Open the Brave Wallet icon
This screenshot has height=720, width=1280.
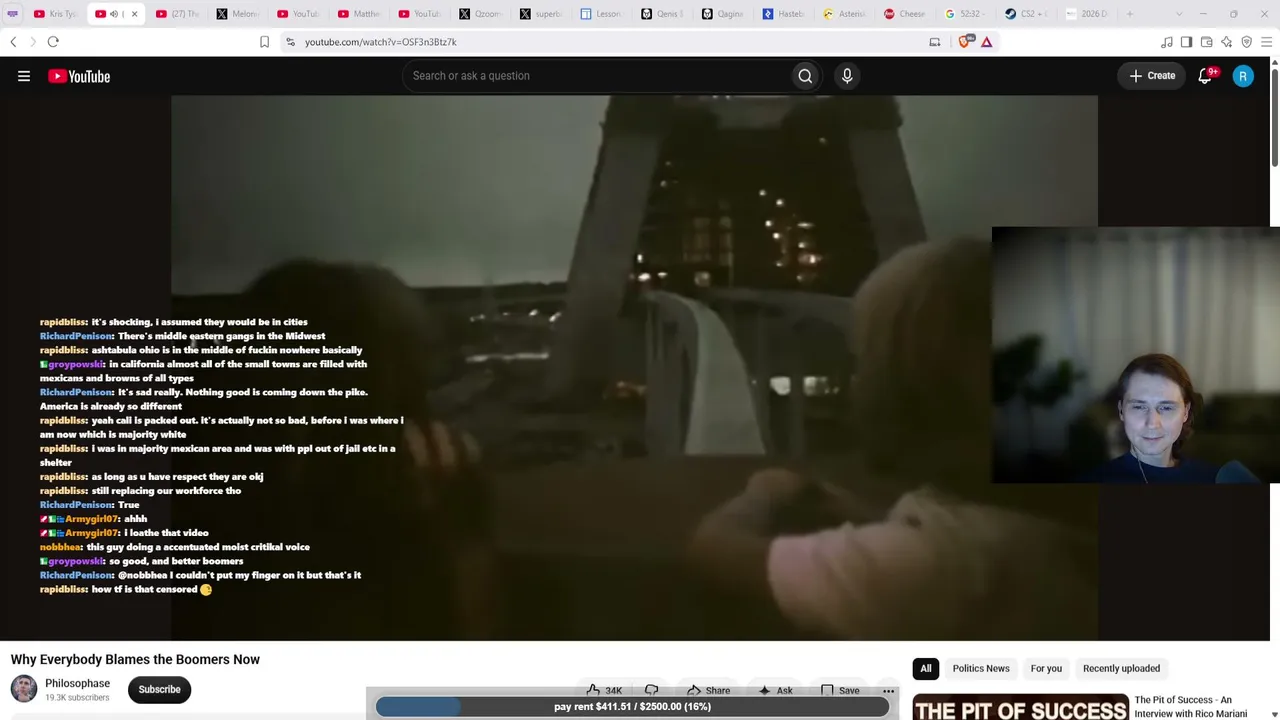[x=1206, y=42]
